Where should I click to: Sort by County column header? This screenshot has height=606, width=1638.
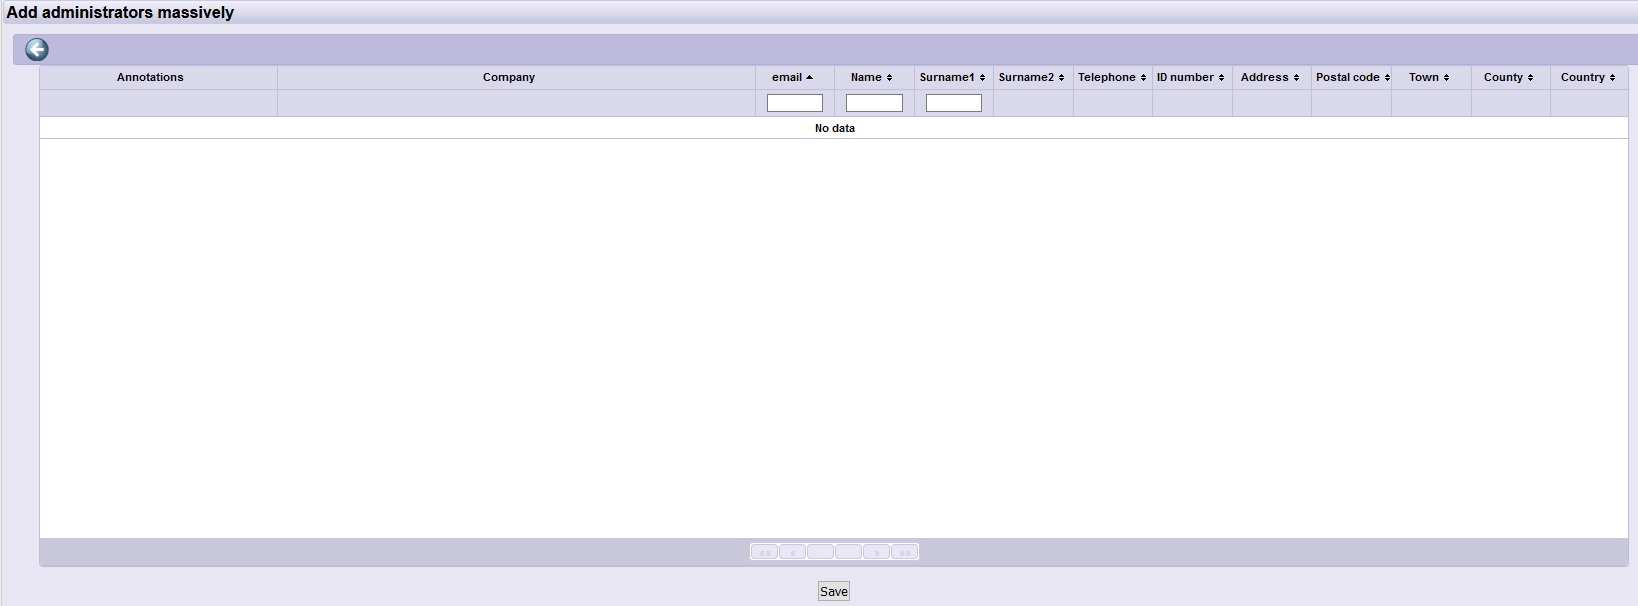click(x=1510, y=77)
